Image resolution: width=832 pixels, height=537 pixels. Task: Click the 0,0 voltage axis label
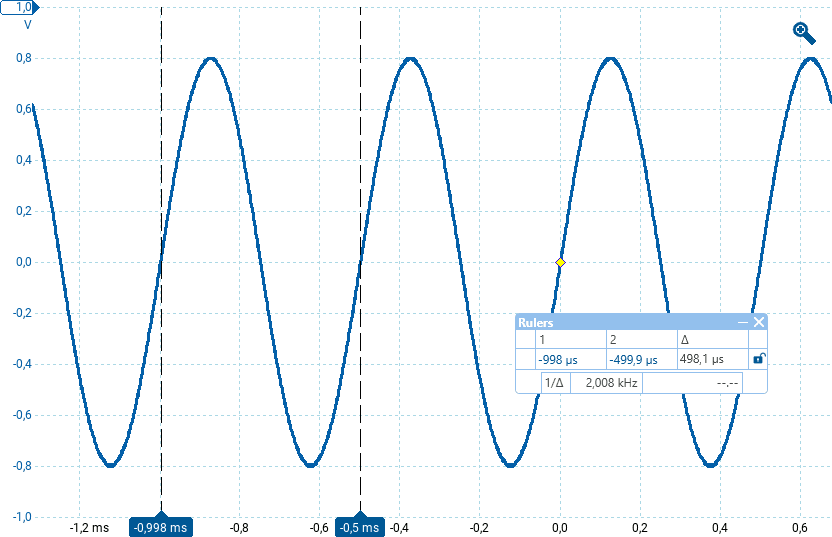[24, 262]
